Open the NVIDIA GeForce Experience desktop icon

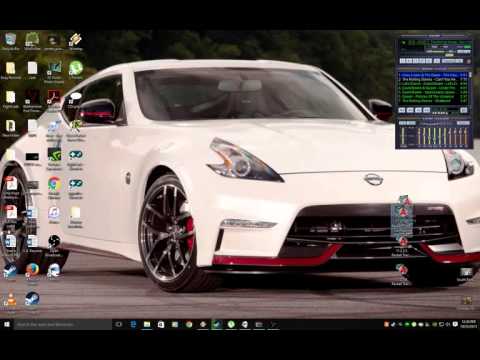(x=54, y=159)
